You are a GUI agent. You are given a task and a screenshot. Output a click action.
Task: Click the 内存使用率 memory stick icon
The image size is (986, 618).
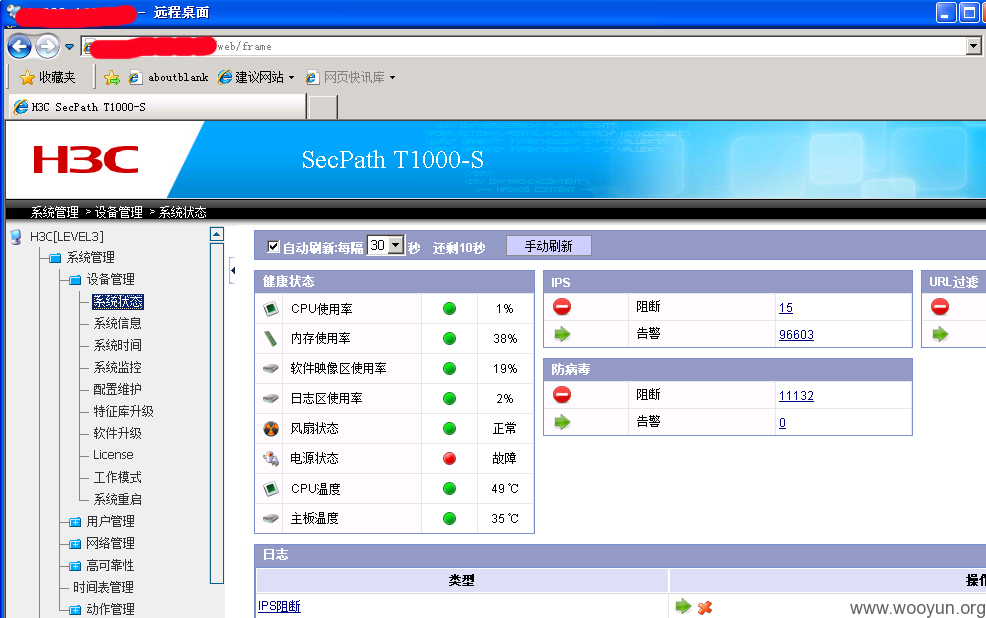pyautogui.click(x=271, y=338)
